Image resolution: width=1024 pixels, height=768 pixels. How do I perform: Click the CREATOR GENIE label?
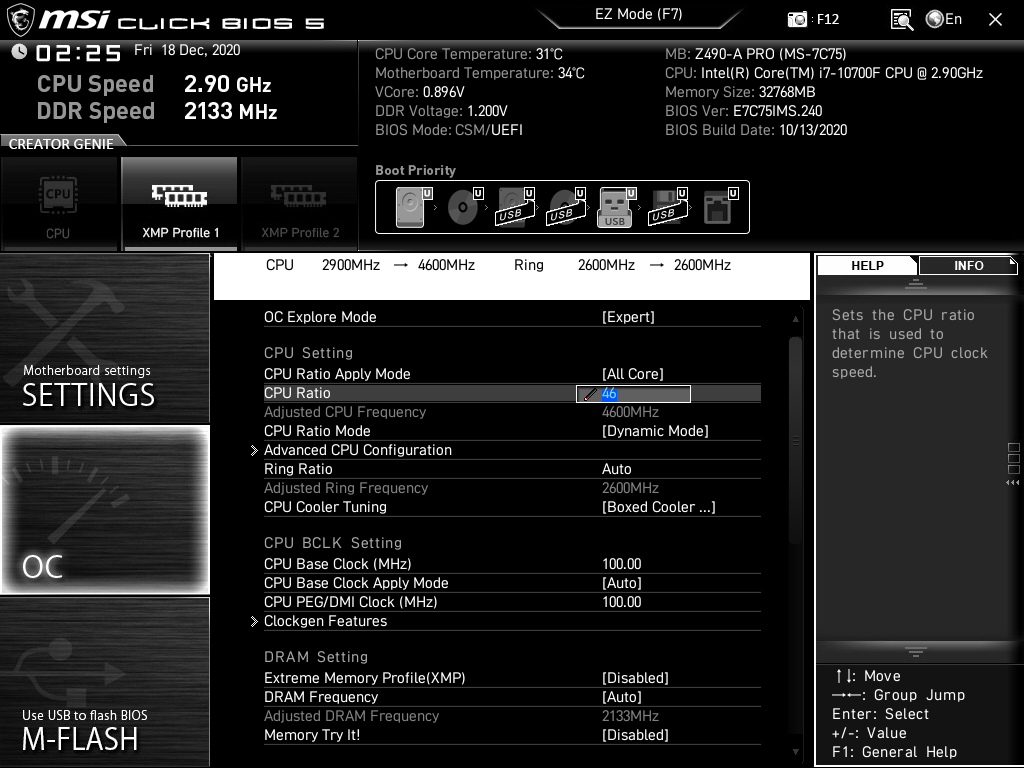pyautogui.click(x=61, y=144)
